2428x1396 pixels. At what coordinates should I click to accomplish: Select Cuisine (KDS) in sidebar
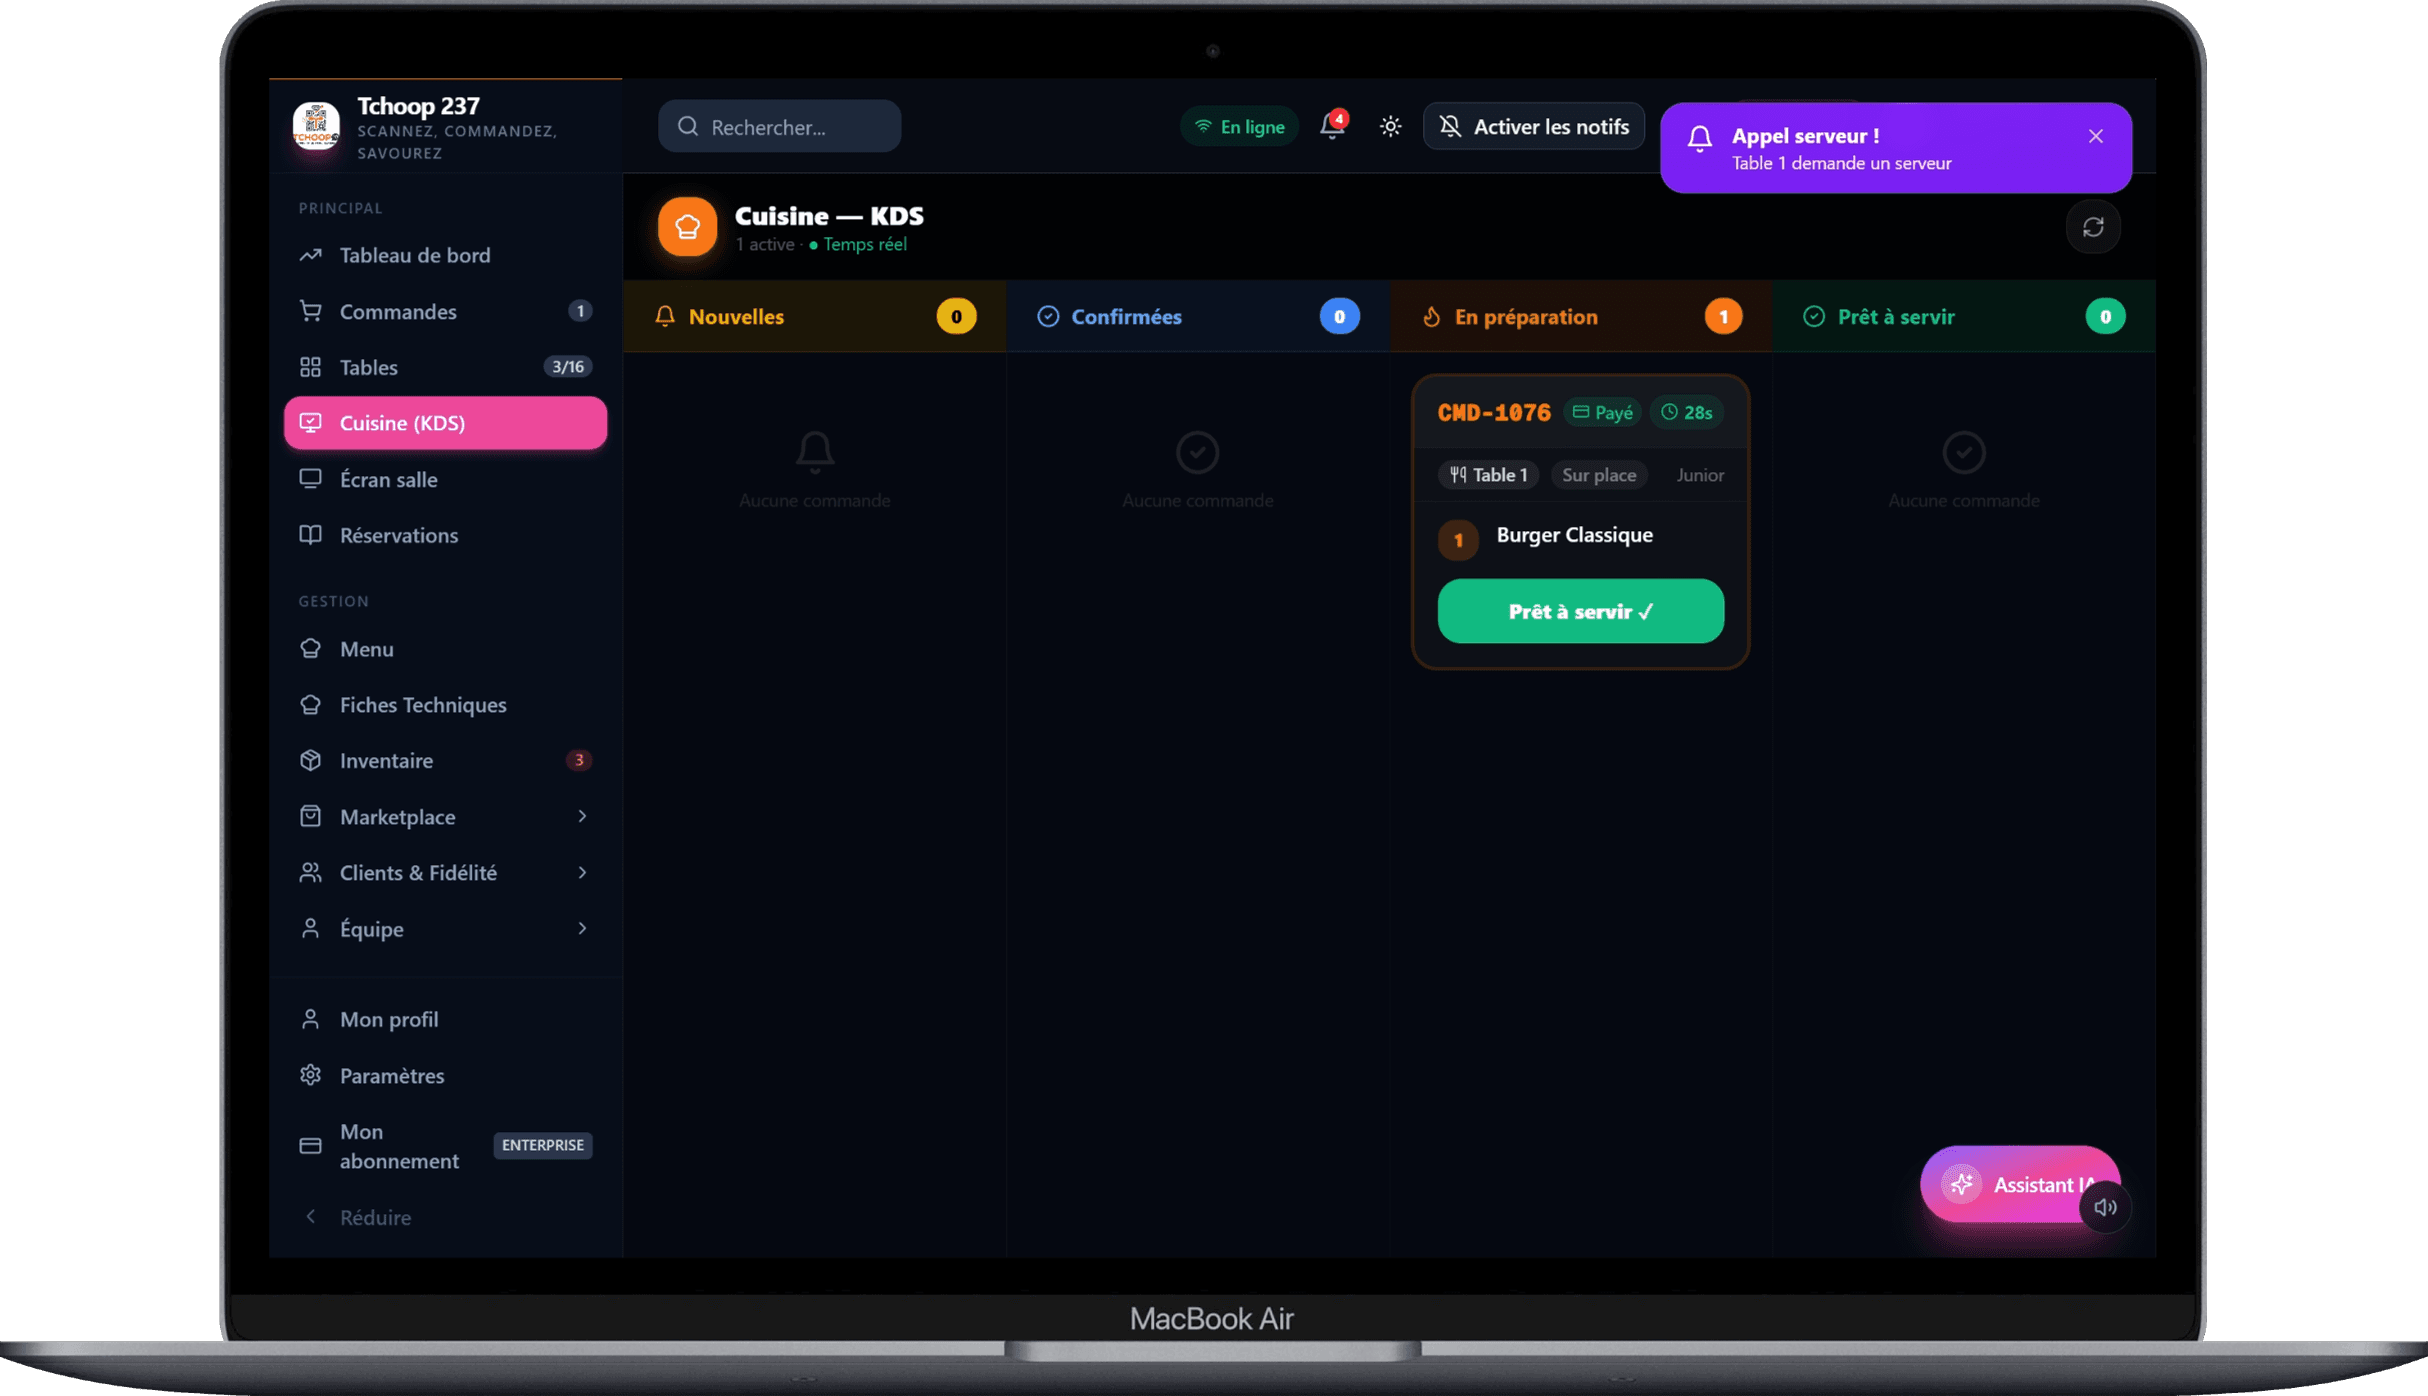[x=445, y=423]
